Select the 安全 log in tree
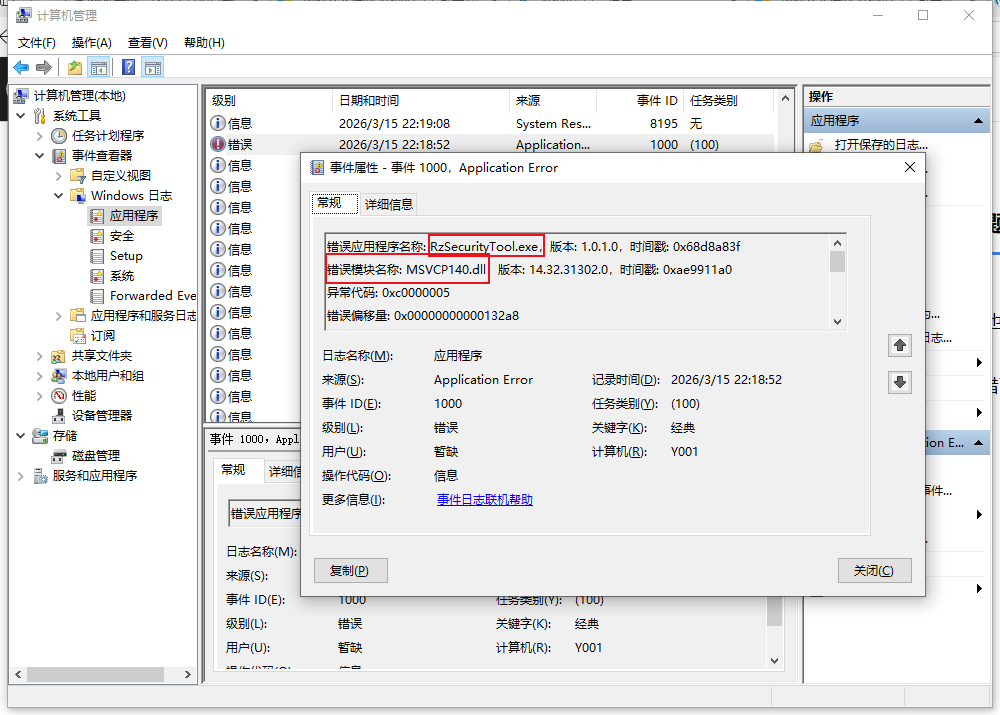The image size is (1000, 715). pyautogui.click(x=121, y=235)
